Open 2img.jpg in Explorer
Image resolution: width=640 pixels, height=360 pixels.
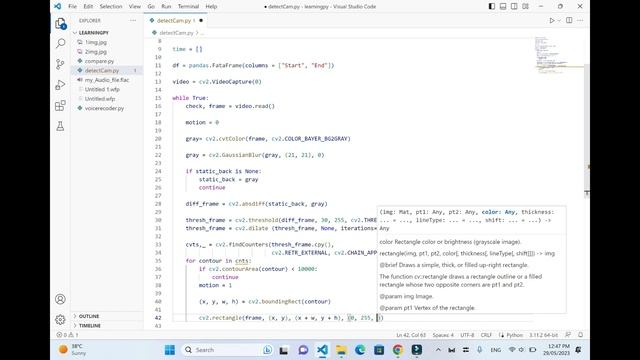point(96,52)
